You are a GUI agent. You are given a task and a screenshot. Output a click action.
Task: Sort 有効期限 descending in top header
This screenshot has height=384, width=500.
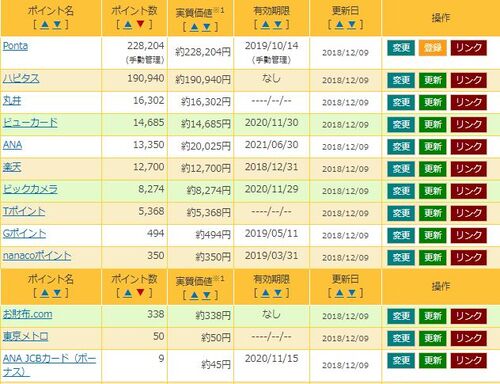coord(278,24)
